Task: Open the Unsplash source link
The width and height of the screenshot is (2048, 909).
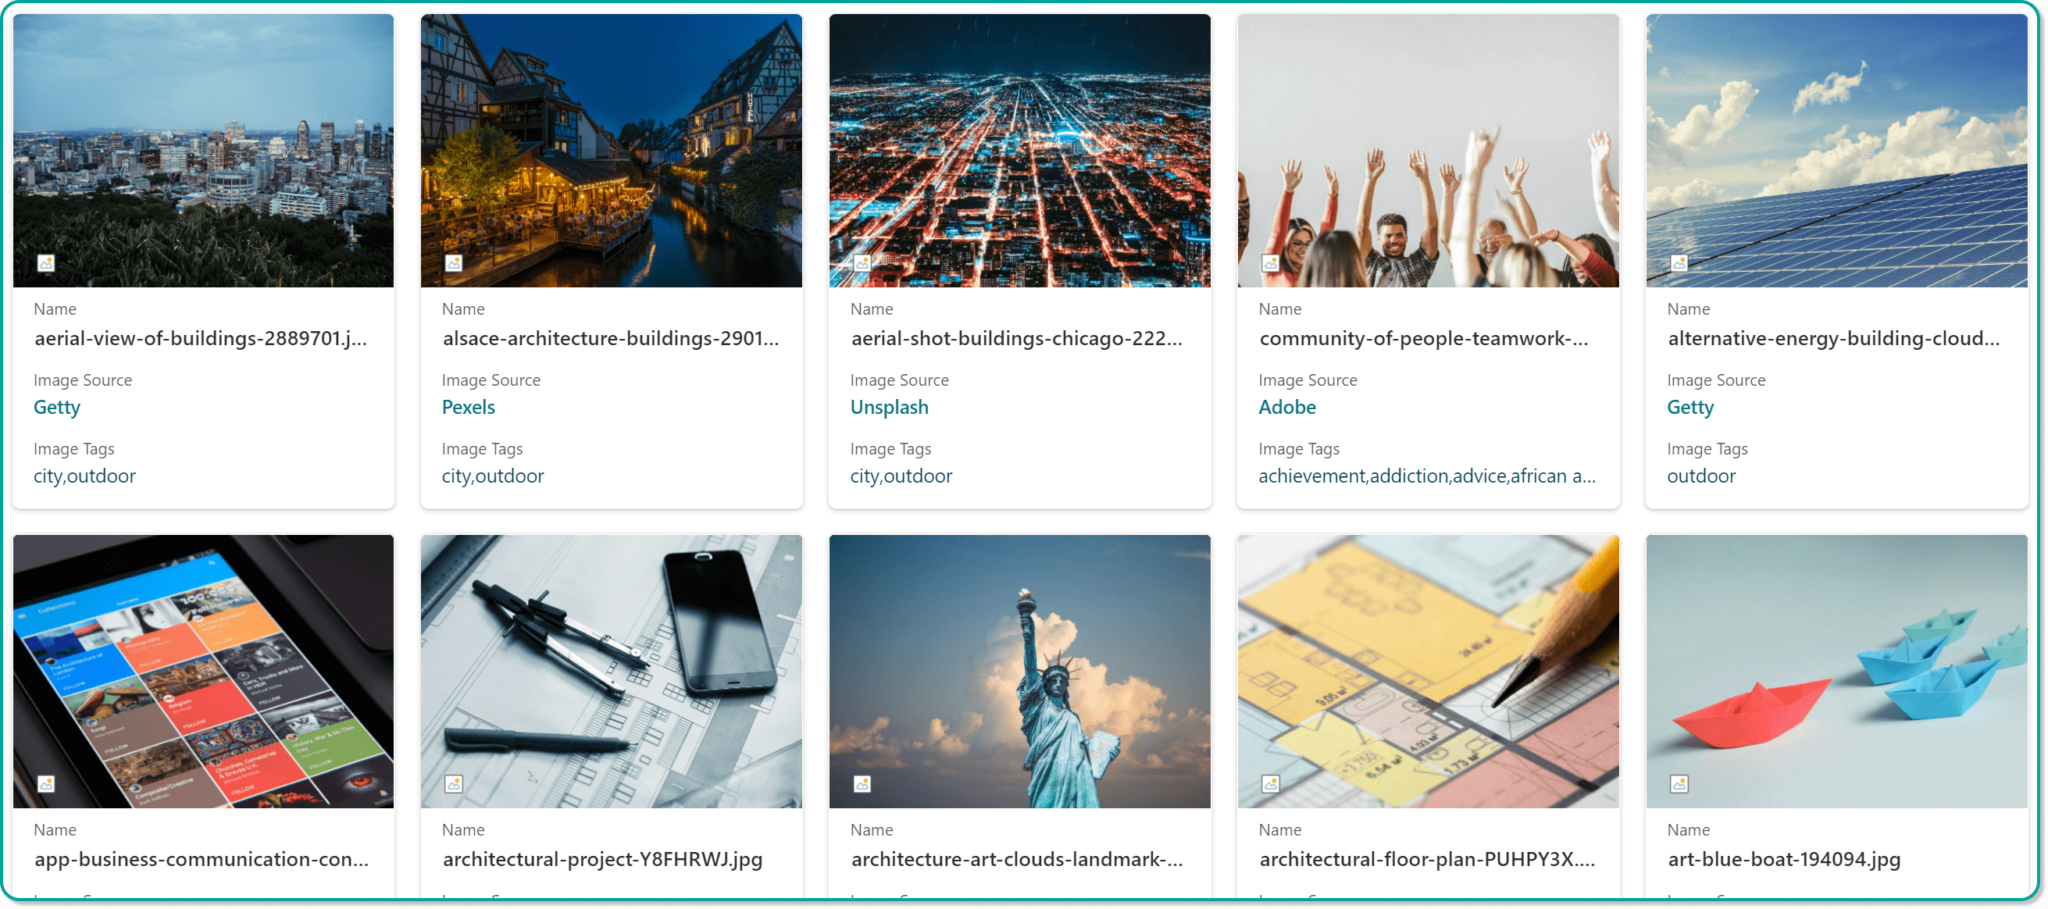Action: 889,407
